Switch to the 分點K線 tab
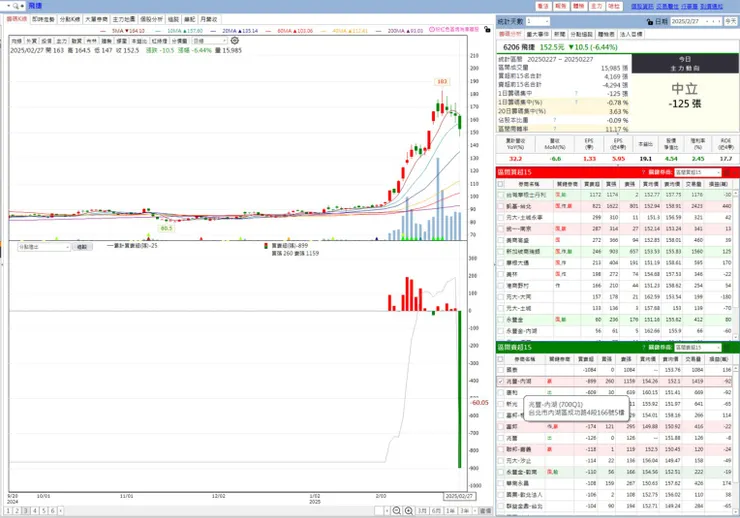 [70, 19]
